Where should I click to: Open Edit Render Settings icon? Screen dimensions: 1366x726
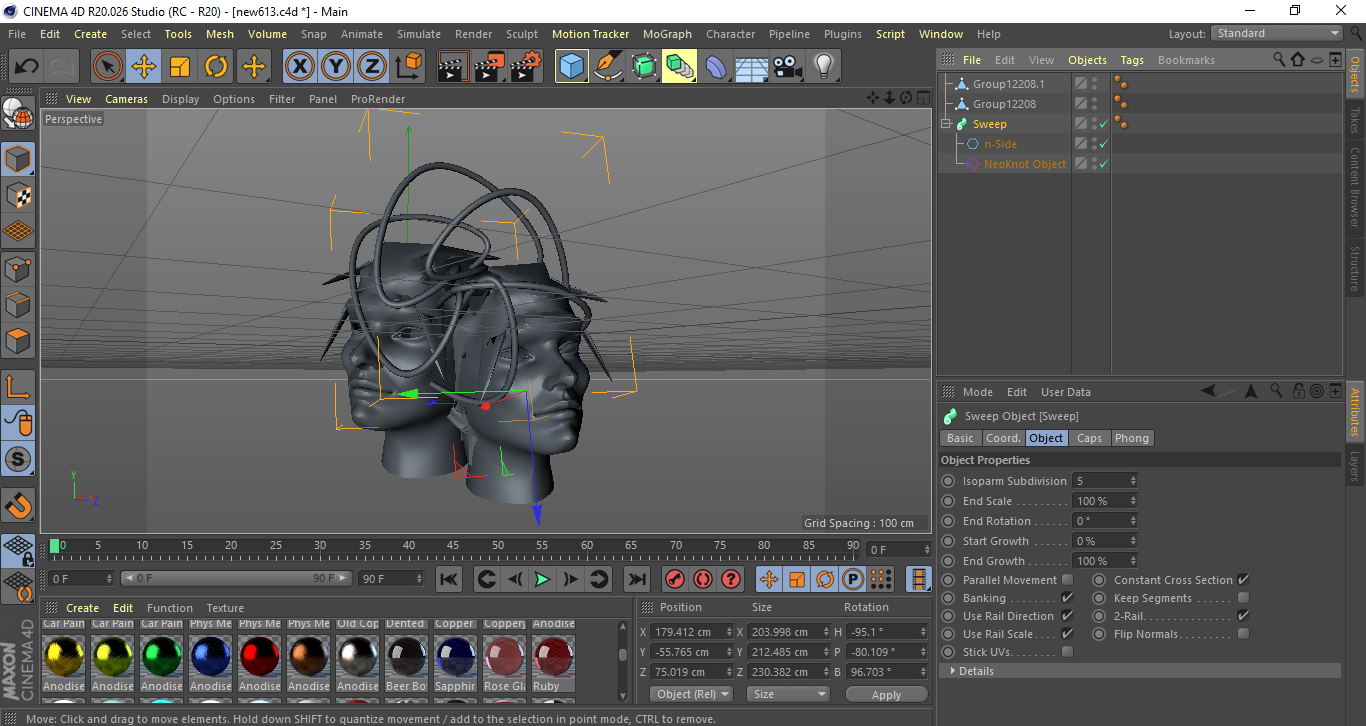(x=526, y=67)
